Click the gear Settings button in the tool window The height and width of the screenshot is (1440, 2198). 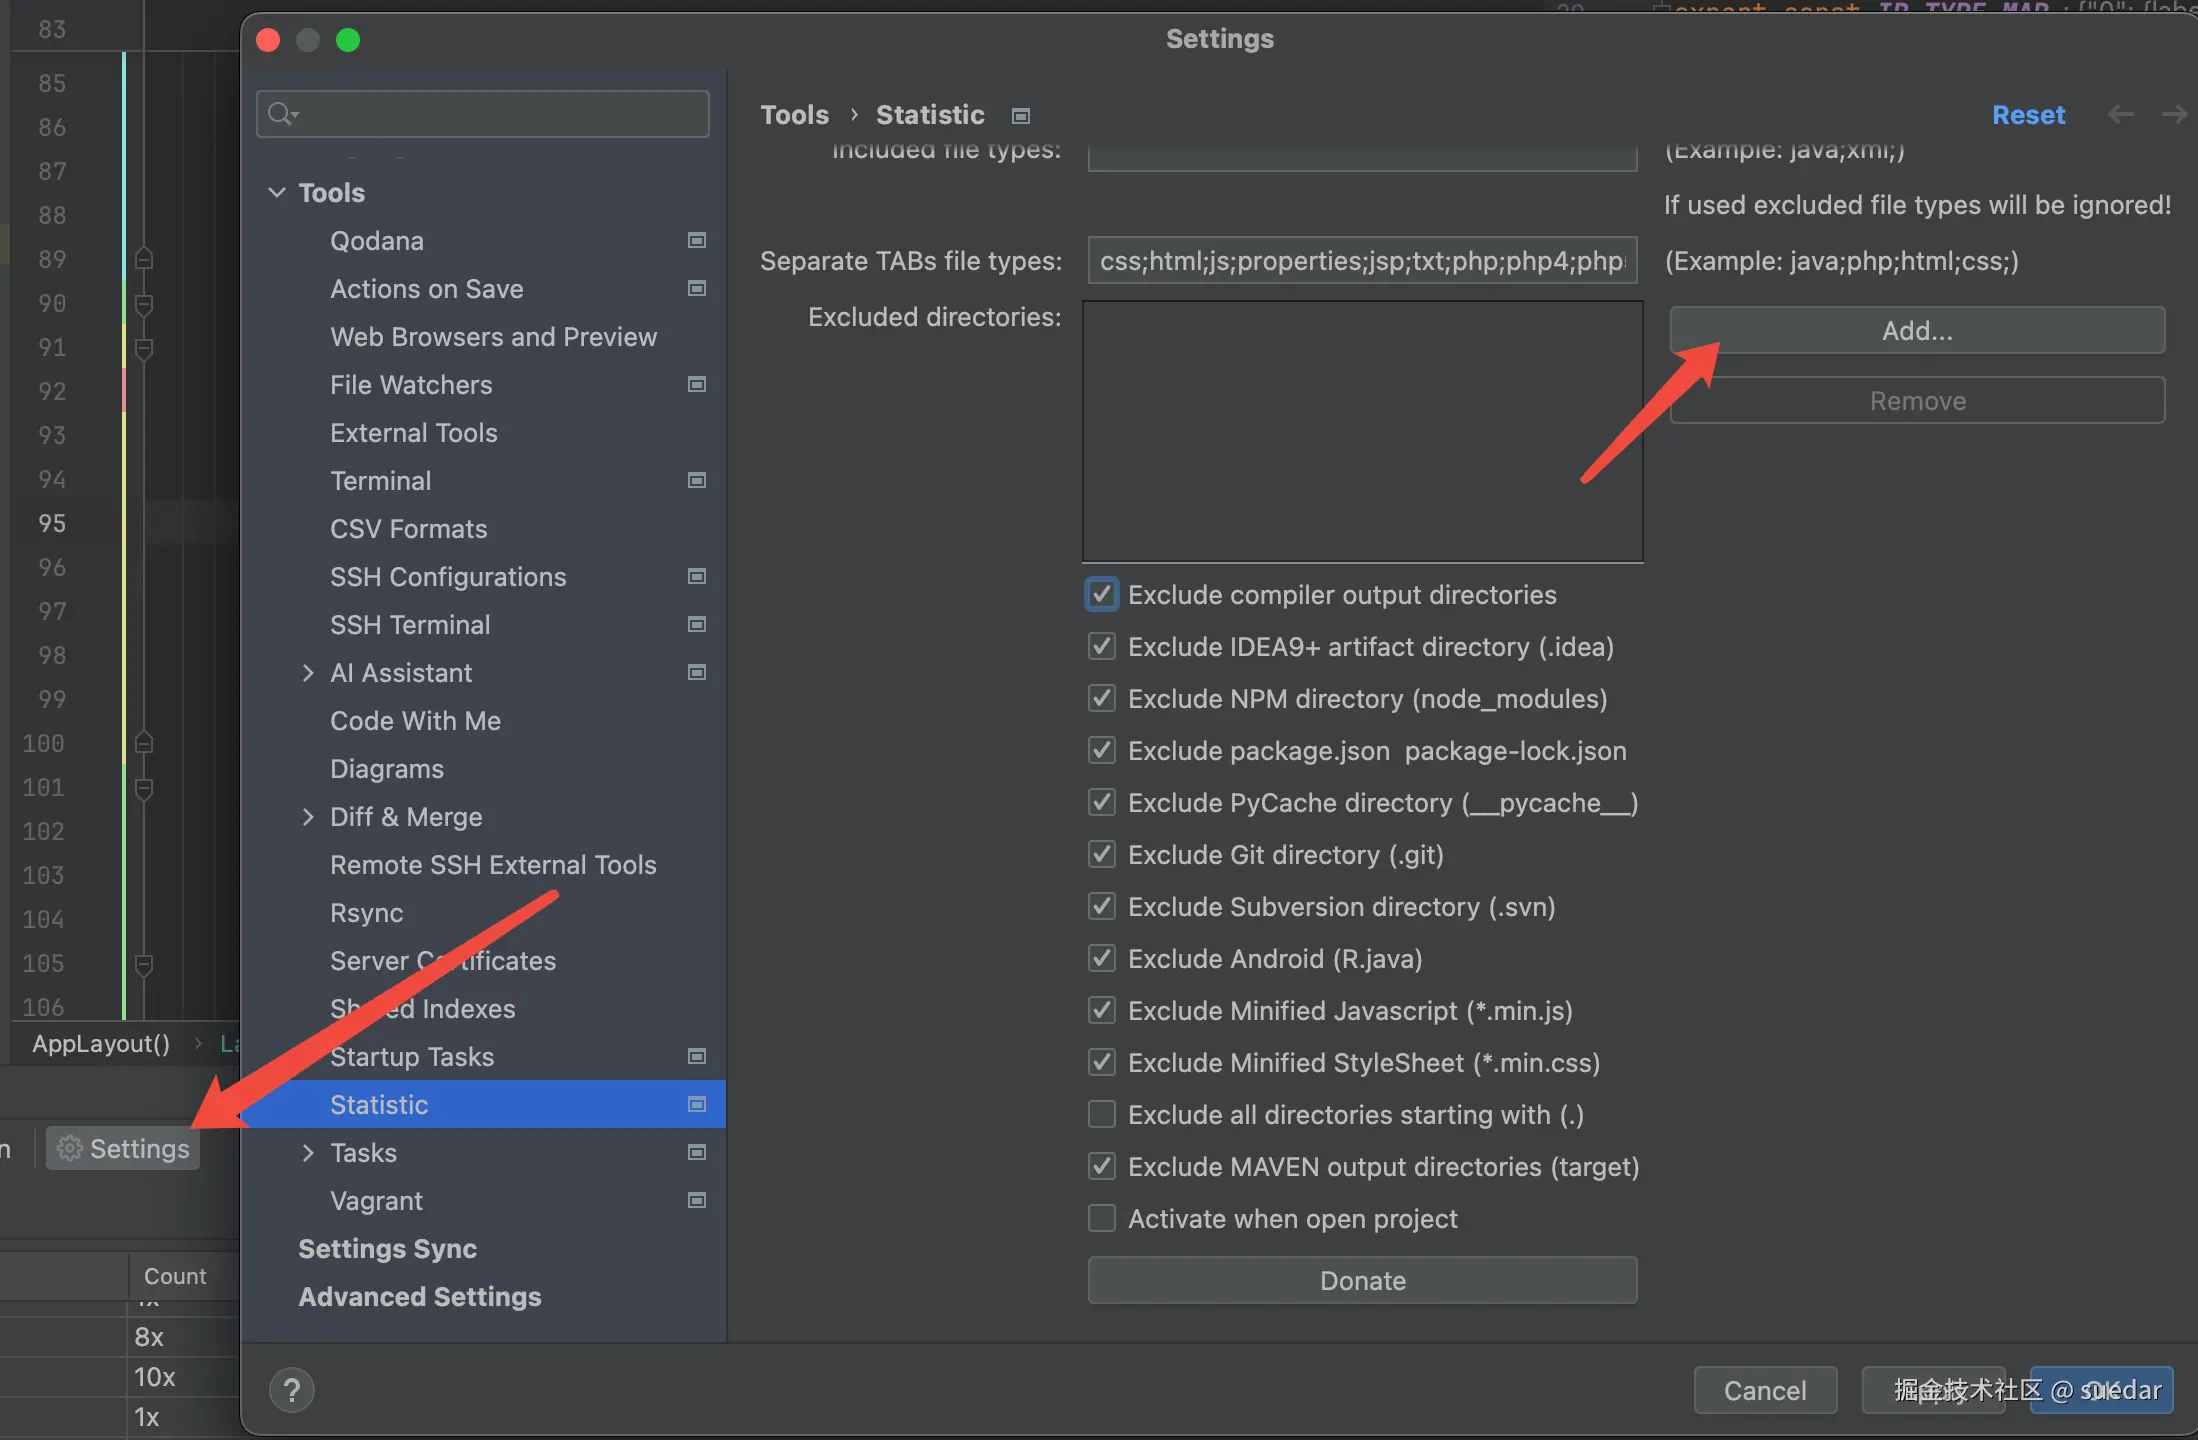pyautogui.click(x=123, y=1149)
